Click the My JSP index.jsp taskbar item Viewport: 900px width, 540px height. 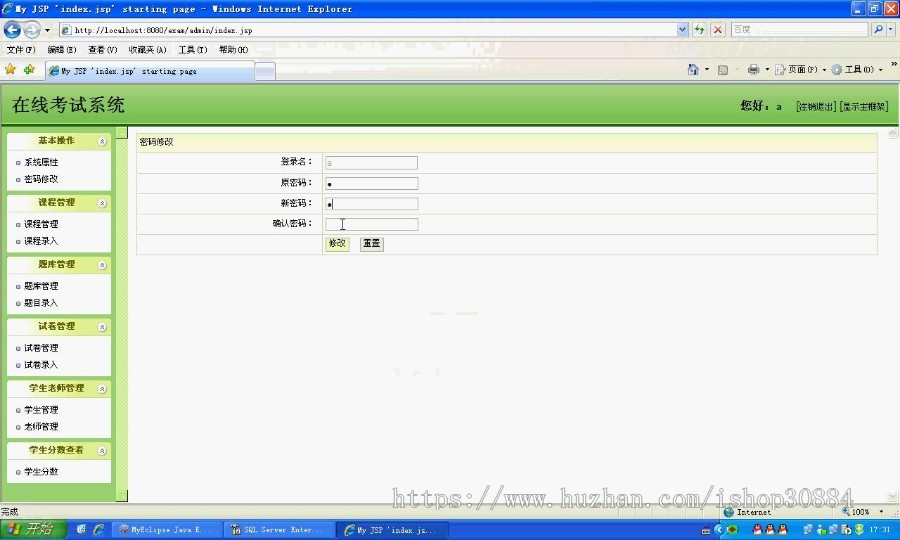coord(393,530)
